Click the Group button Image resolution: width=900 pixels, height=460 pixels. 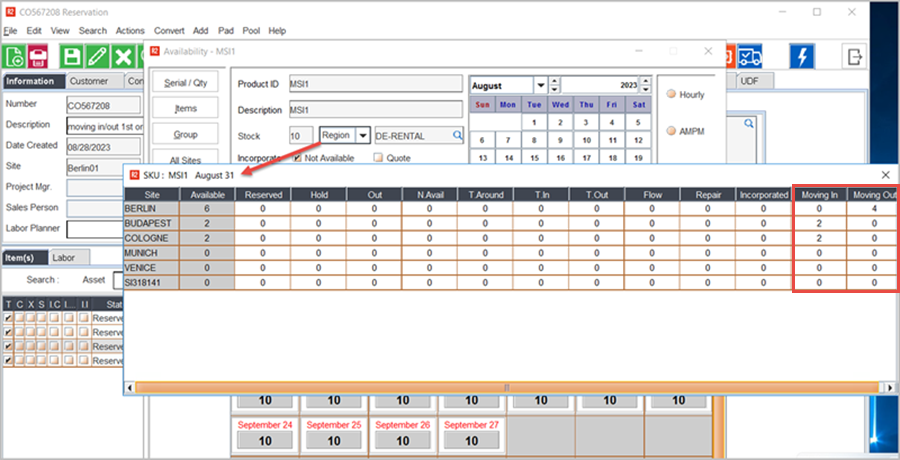click(x=185, y=134)
